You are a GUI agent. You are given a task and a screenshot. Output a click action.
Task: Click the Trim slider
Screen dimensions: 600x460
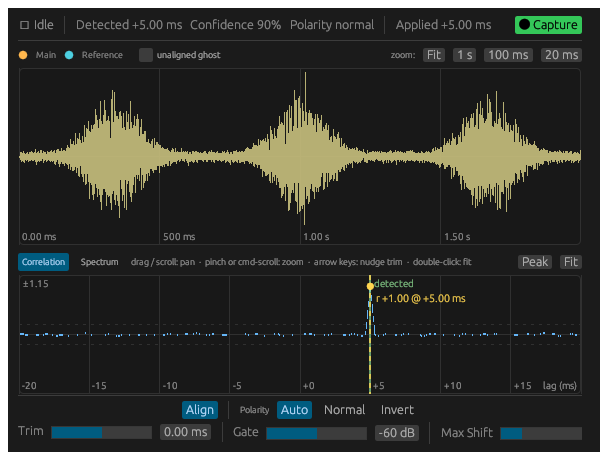[x=101, y=432]
